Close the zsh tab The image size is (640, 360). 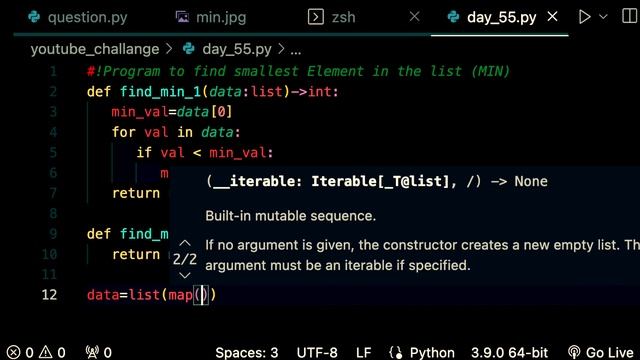click(414, 17)
